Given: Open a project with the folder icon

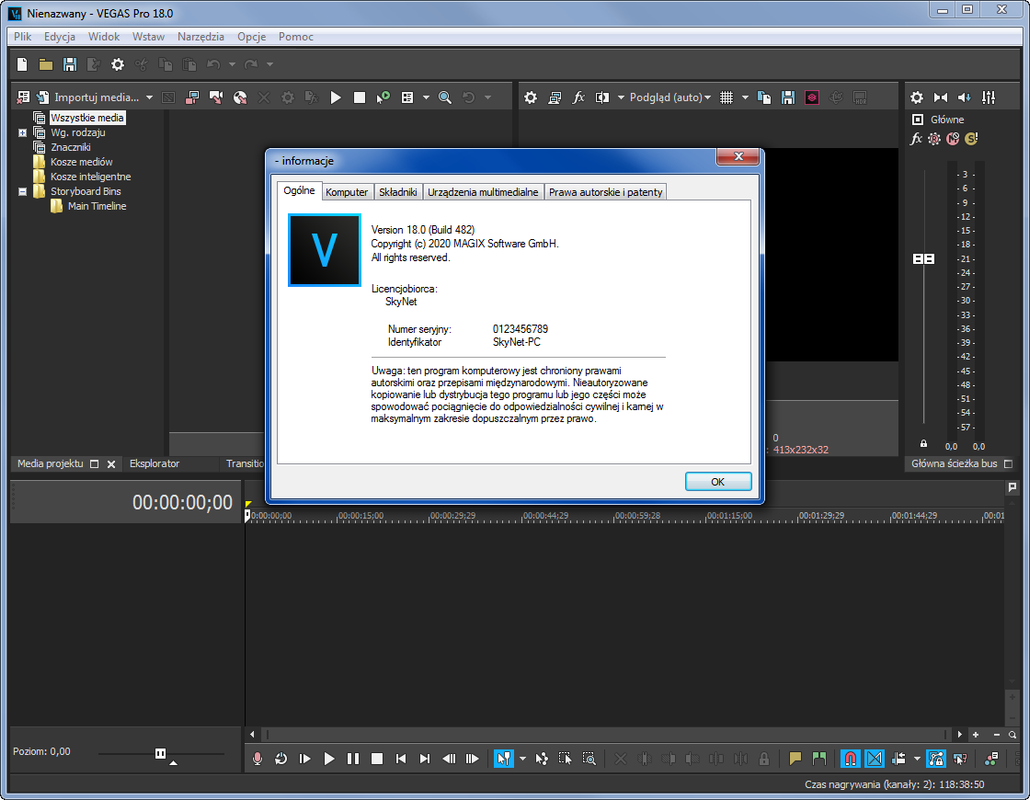Looking at the screenshot, I should point(45,64).
